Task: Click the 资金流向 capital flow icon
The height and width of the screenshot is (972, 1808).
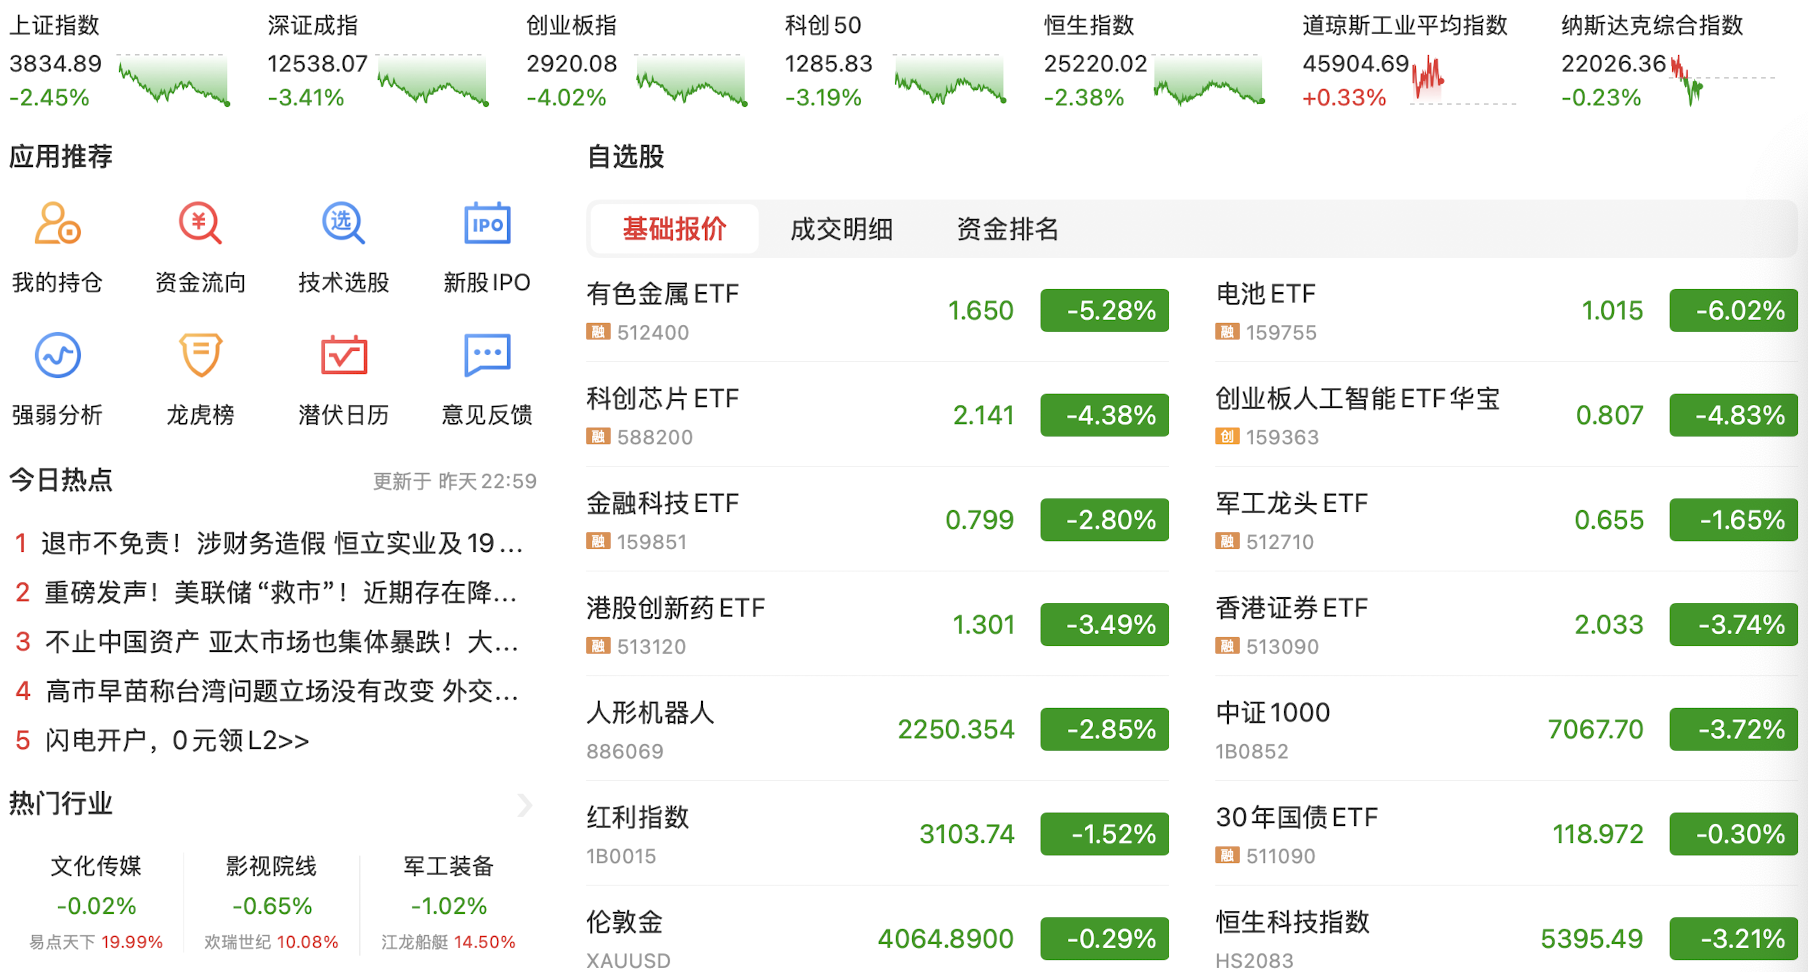Action: [200, 224]
